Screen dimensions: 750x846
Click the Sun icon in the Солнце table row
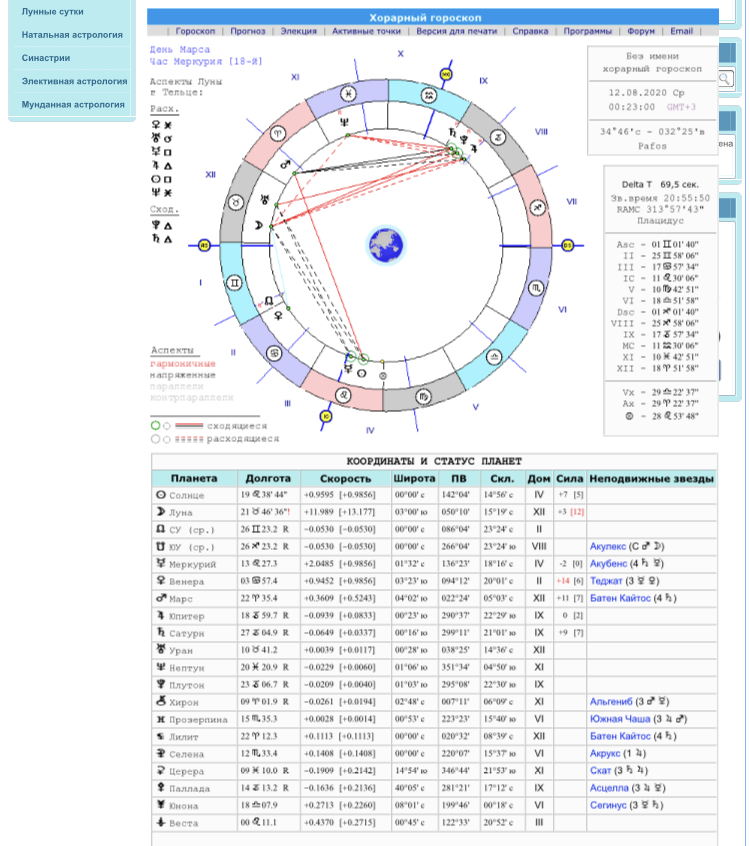coord(161,494)
